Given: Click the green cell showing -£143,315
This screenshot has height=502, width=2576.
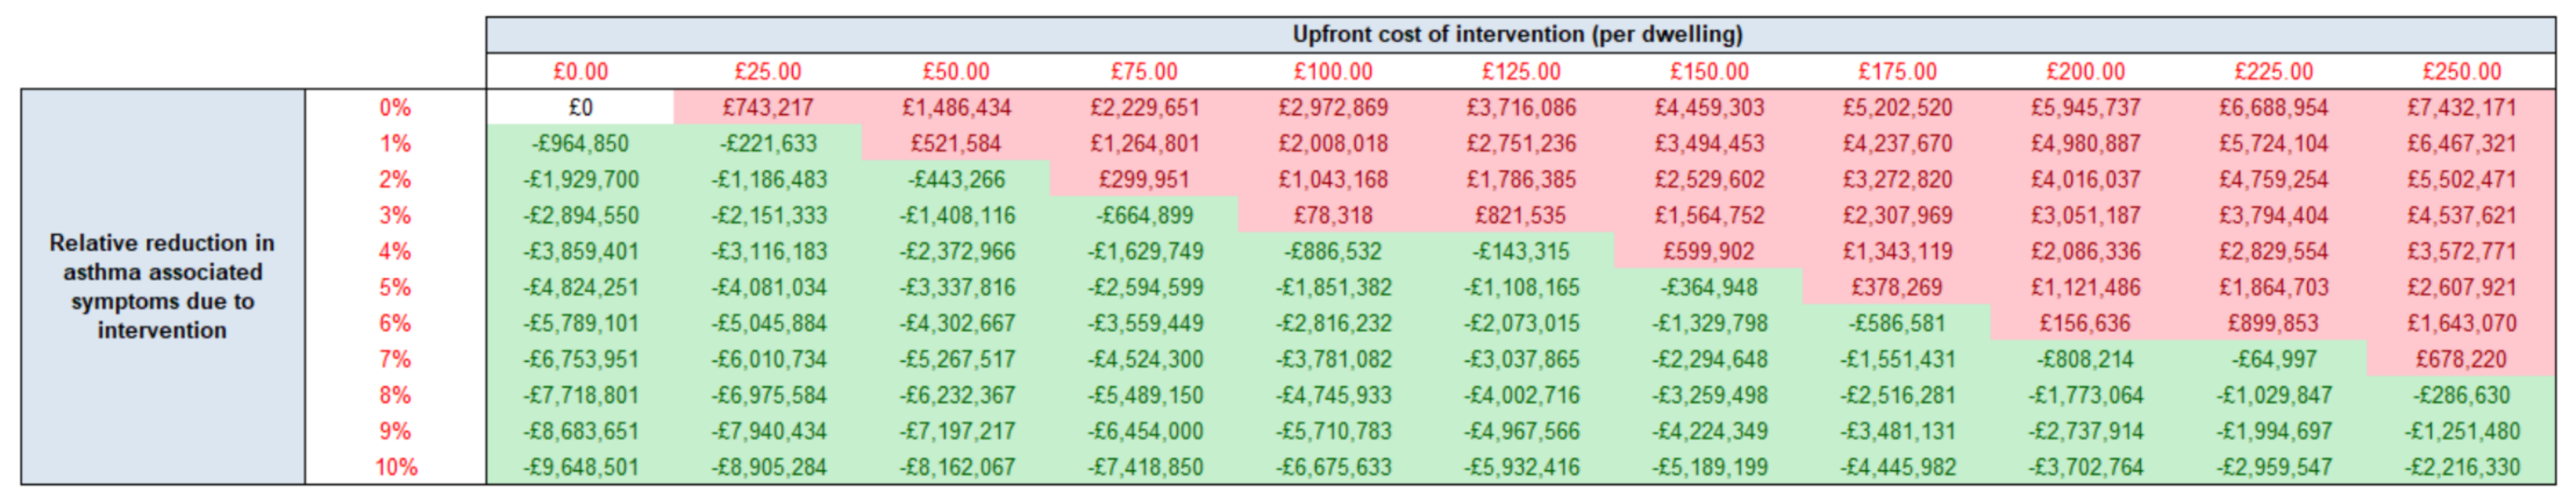Looking at the screenshot, I should (1521, 251).
